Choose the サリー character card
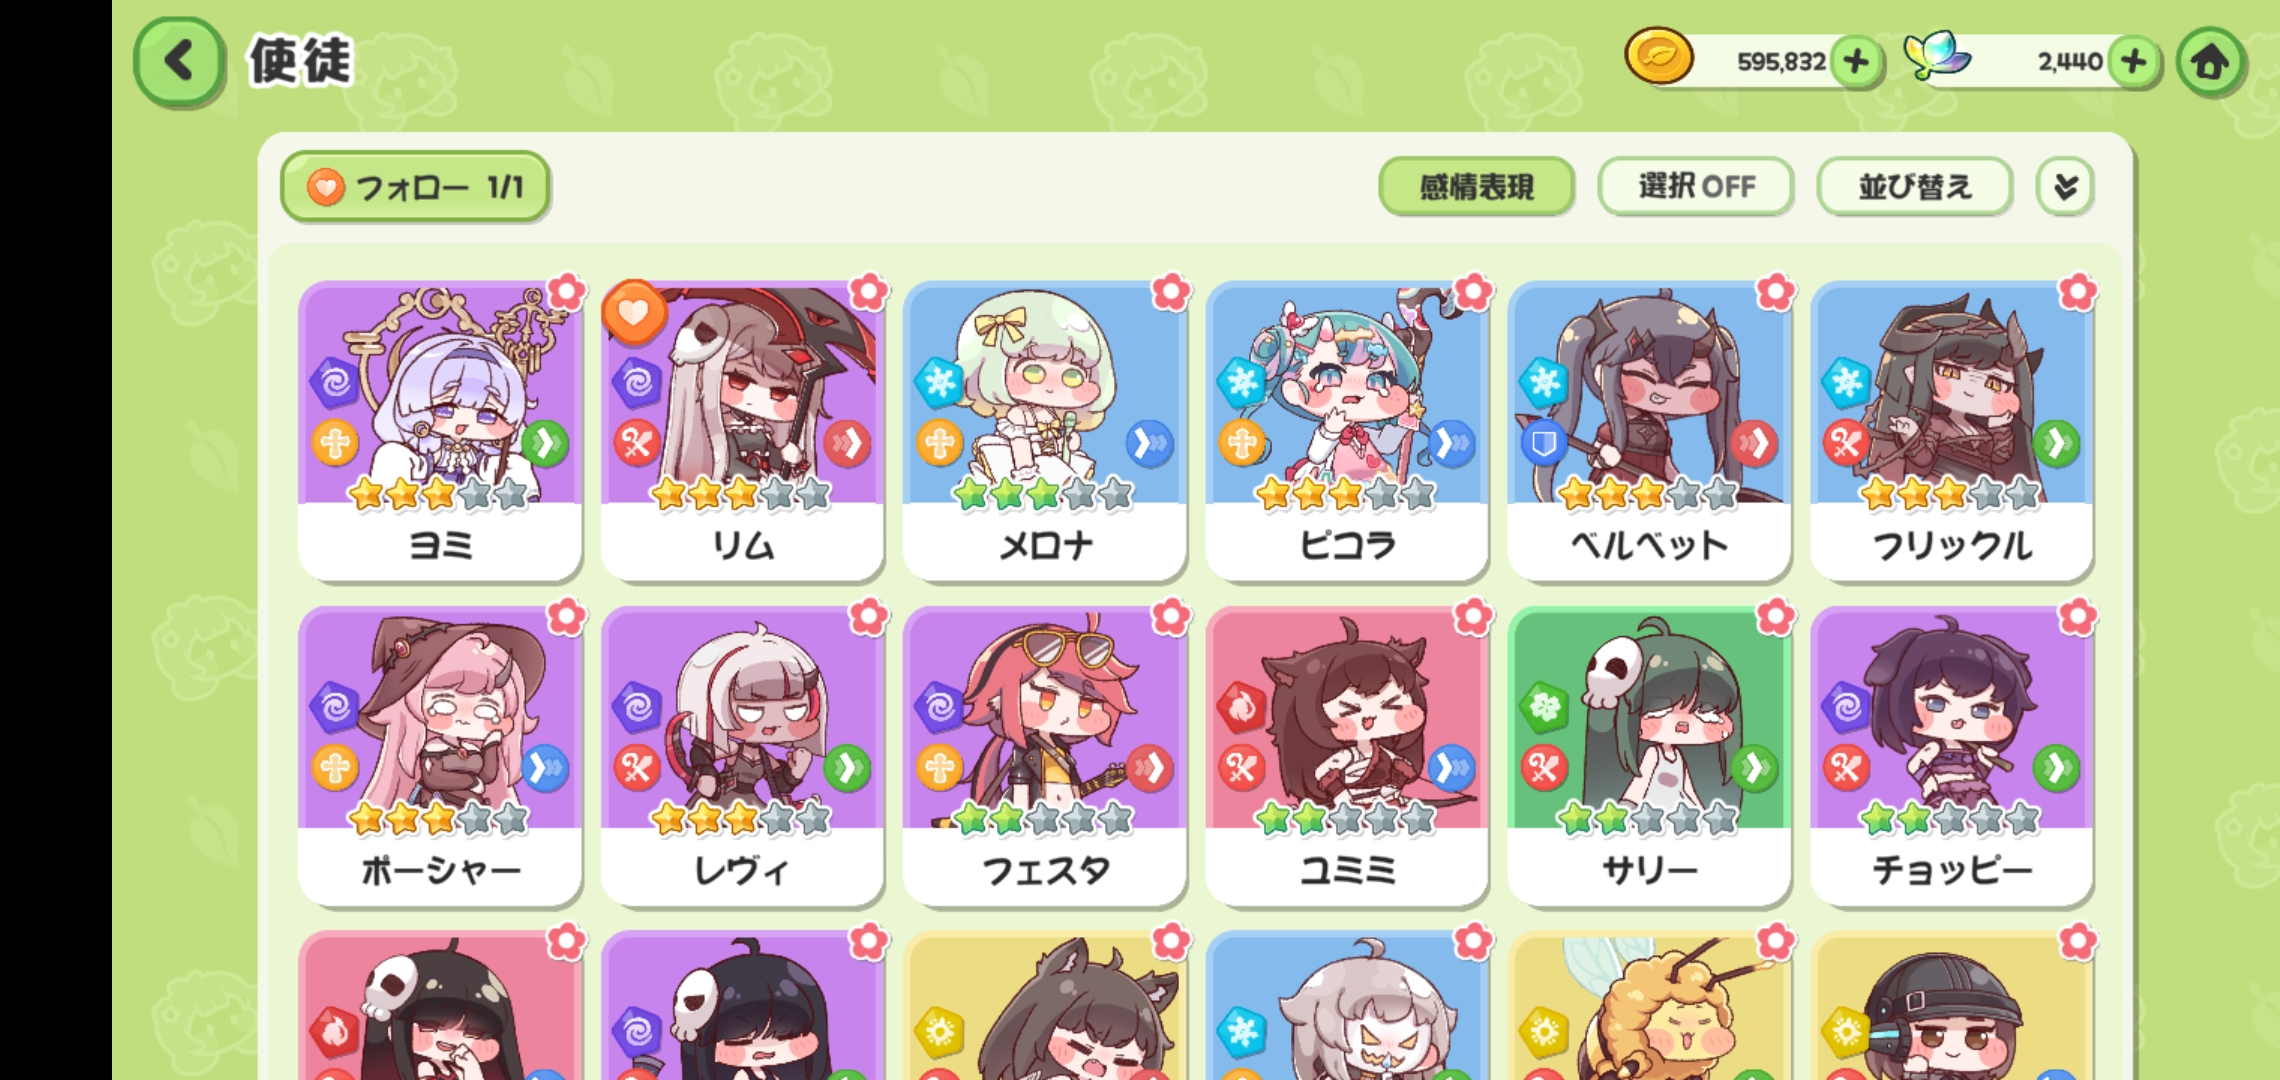Viewport: 2280px width, 1080px height. 1649,756
